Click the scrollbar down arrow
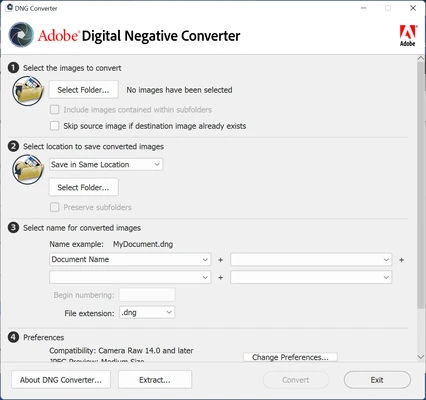426x400 pixels. 421,357
